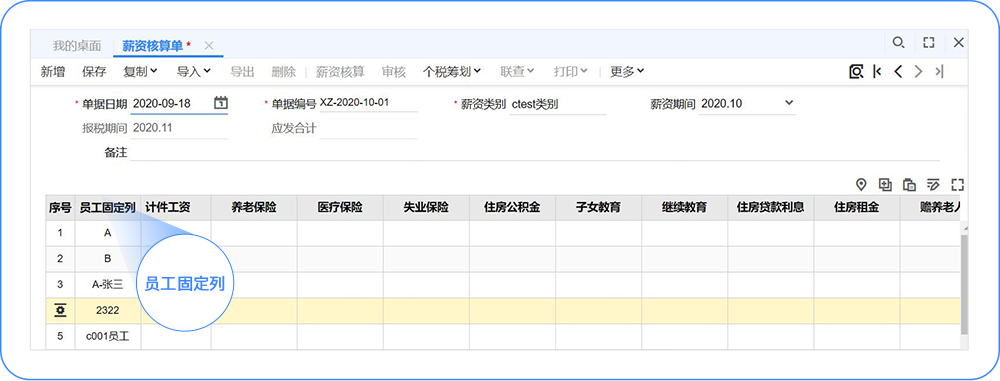
Task: Click the locate pin icon above the table
Action: click(x=861, y=185)
